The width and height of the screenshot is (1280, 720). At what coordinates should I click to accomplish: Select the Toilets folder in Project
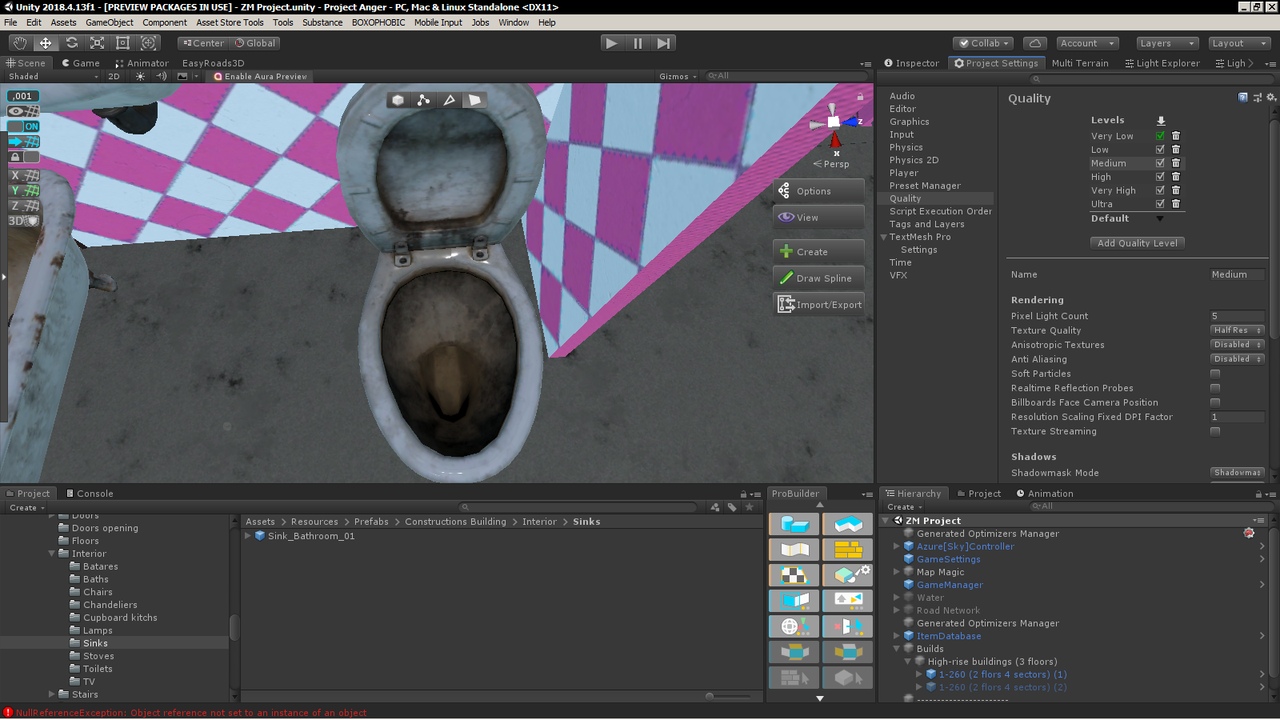97,669
